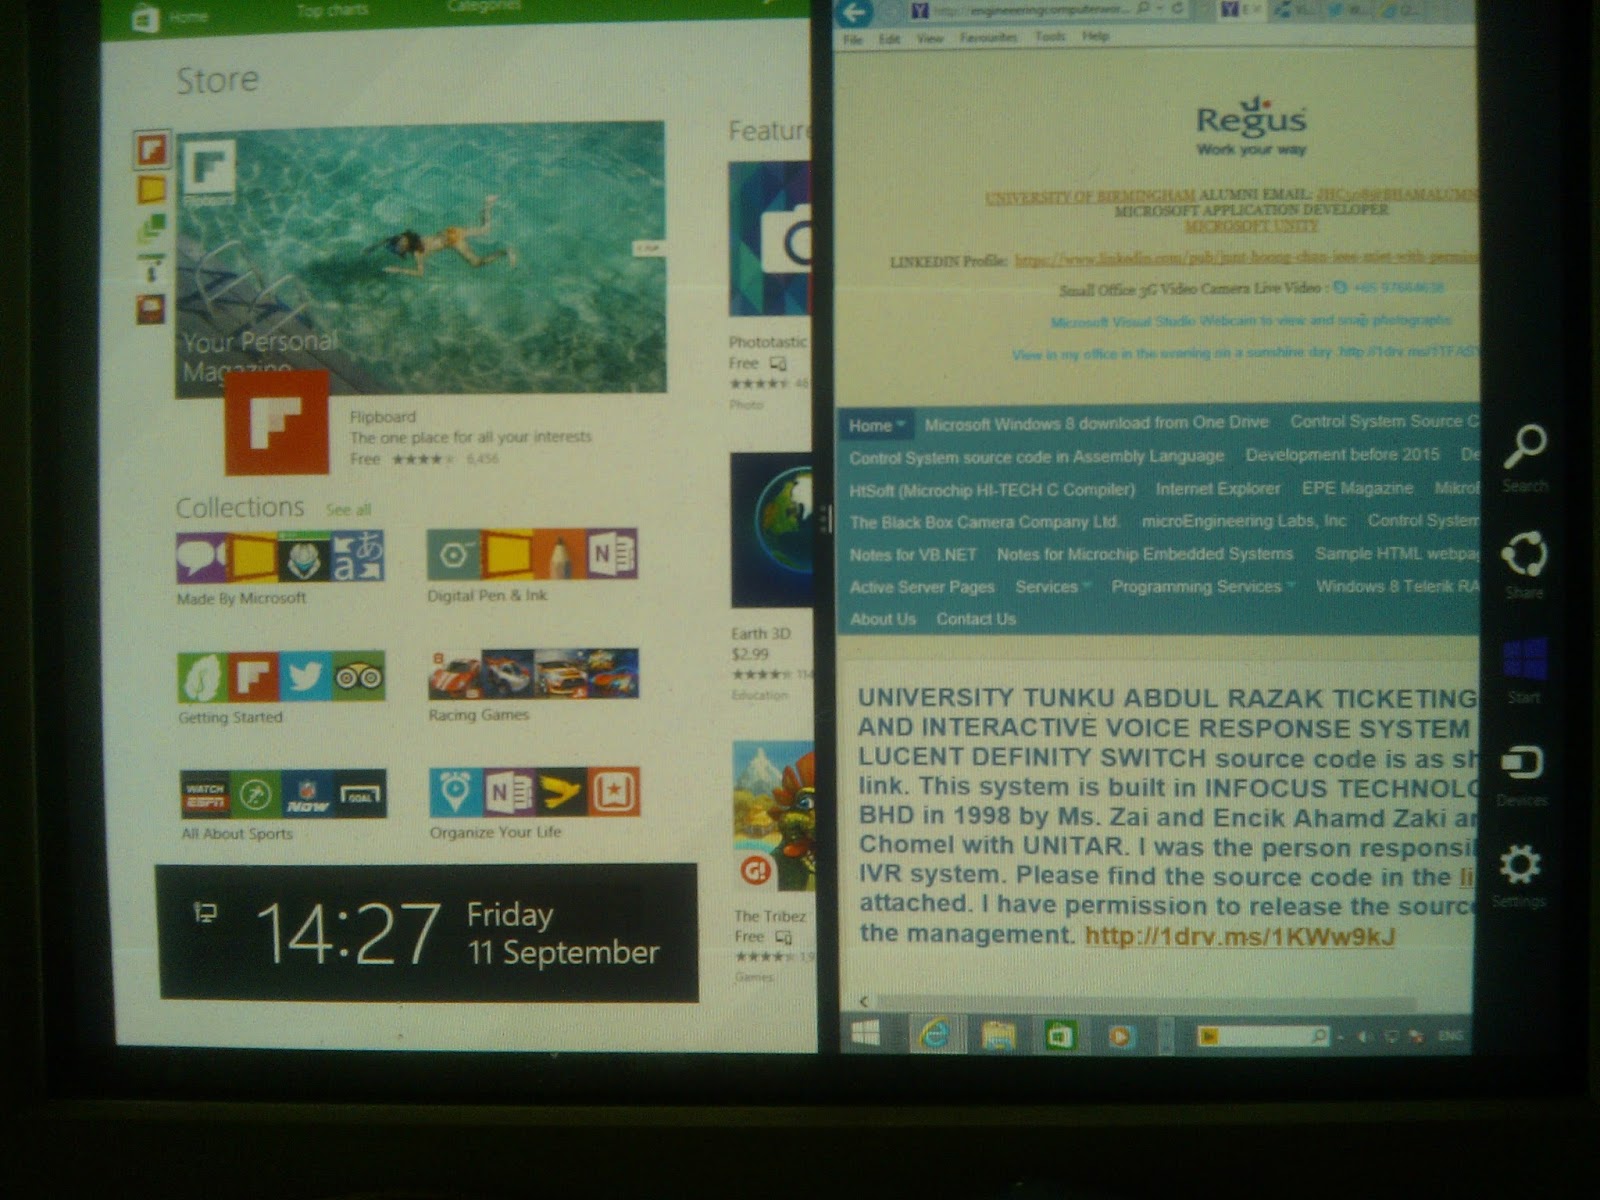The image size is (1600, 1200).
Task: Open Notes for Microchip Embedded Systems
Action: [1145, 553]
